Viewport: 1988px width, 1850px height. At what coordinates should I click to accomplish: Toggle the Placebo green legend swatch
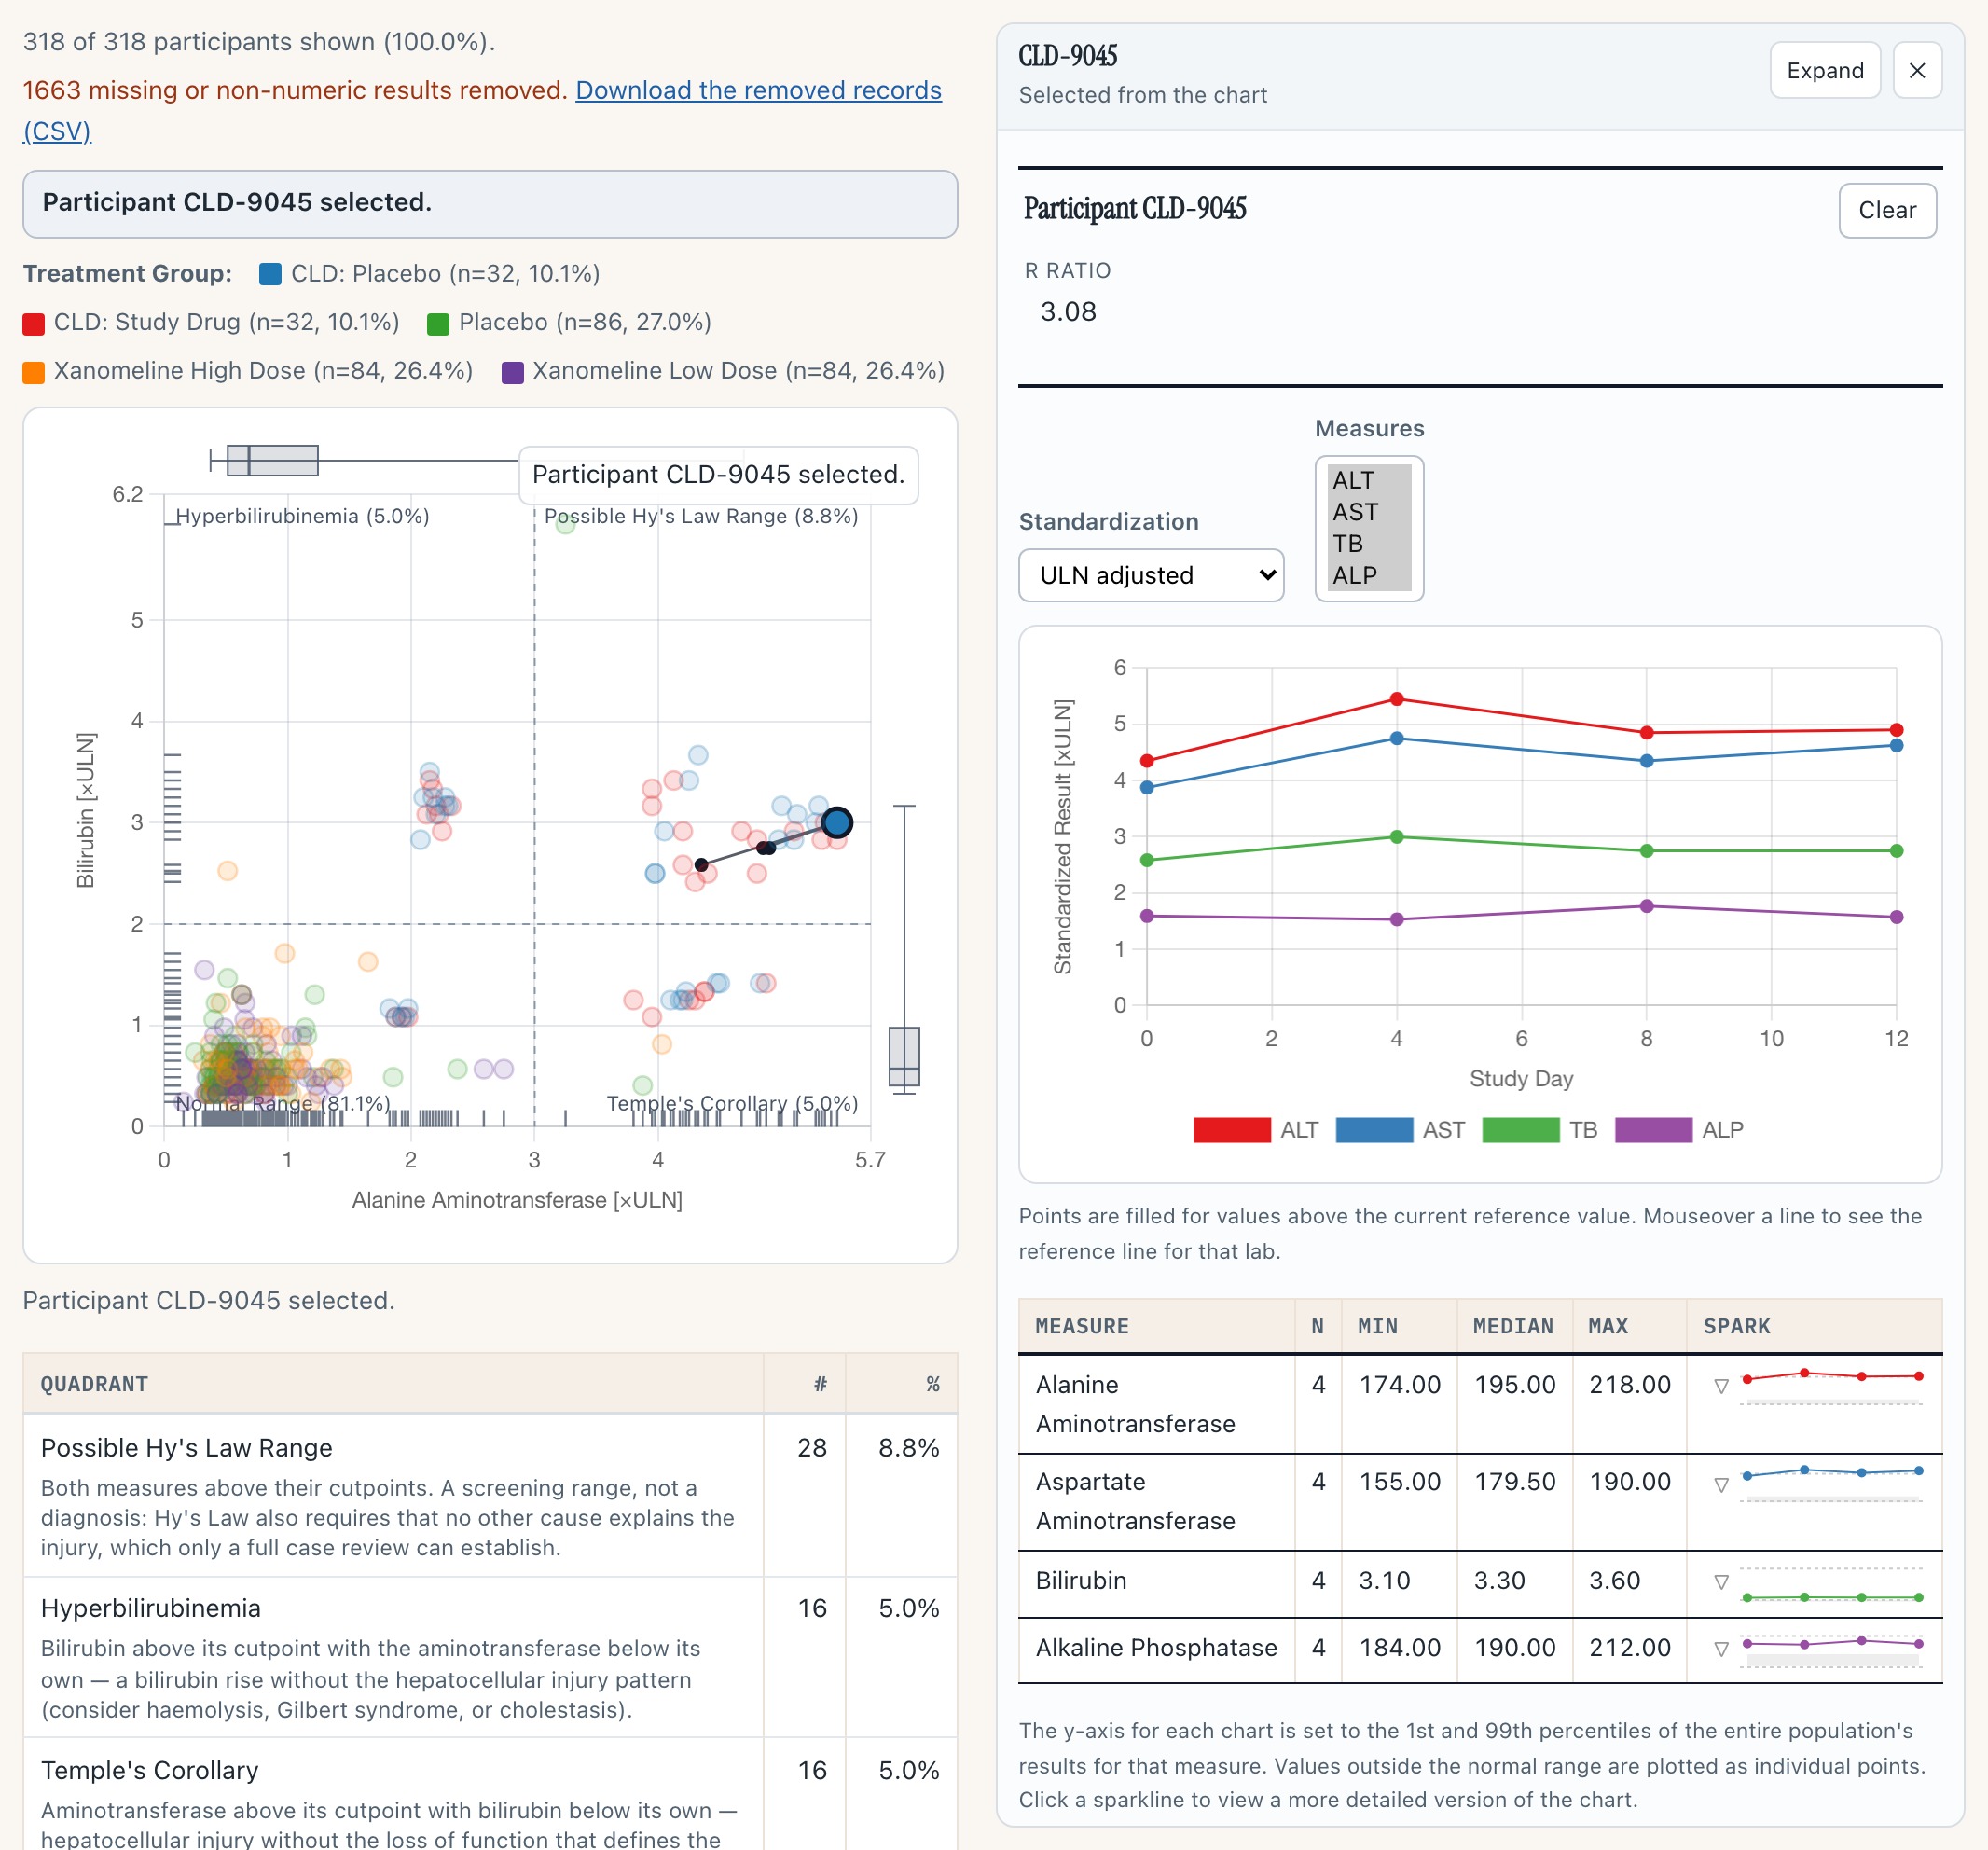438,323
